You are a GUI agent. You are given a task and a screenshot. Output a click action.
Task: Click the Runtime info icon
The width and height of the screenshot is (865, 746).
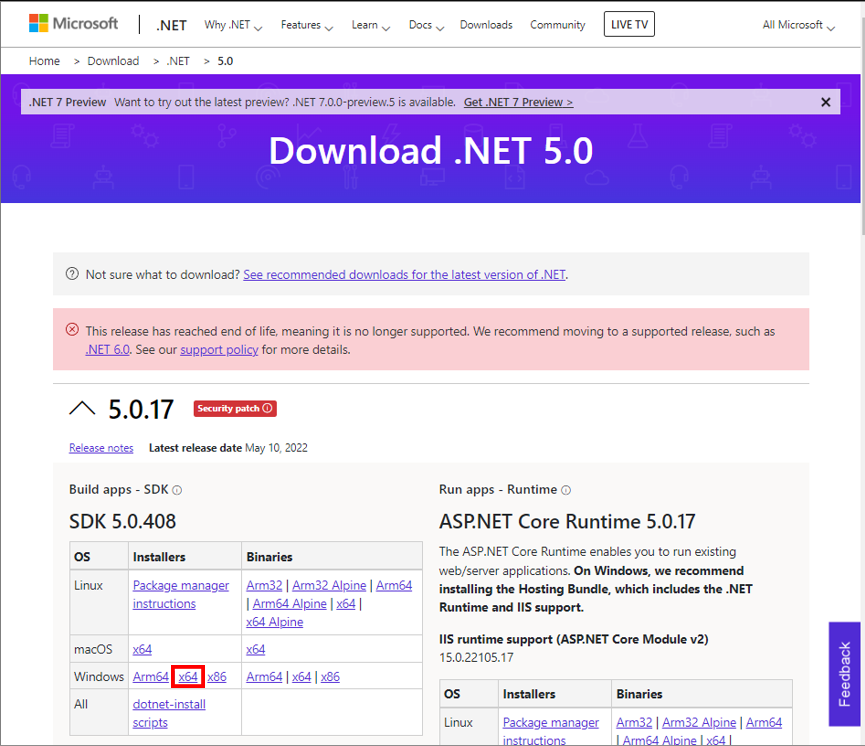(566, 490)
